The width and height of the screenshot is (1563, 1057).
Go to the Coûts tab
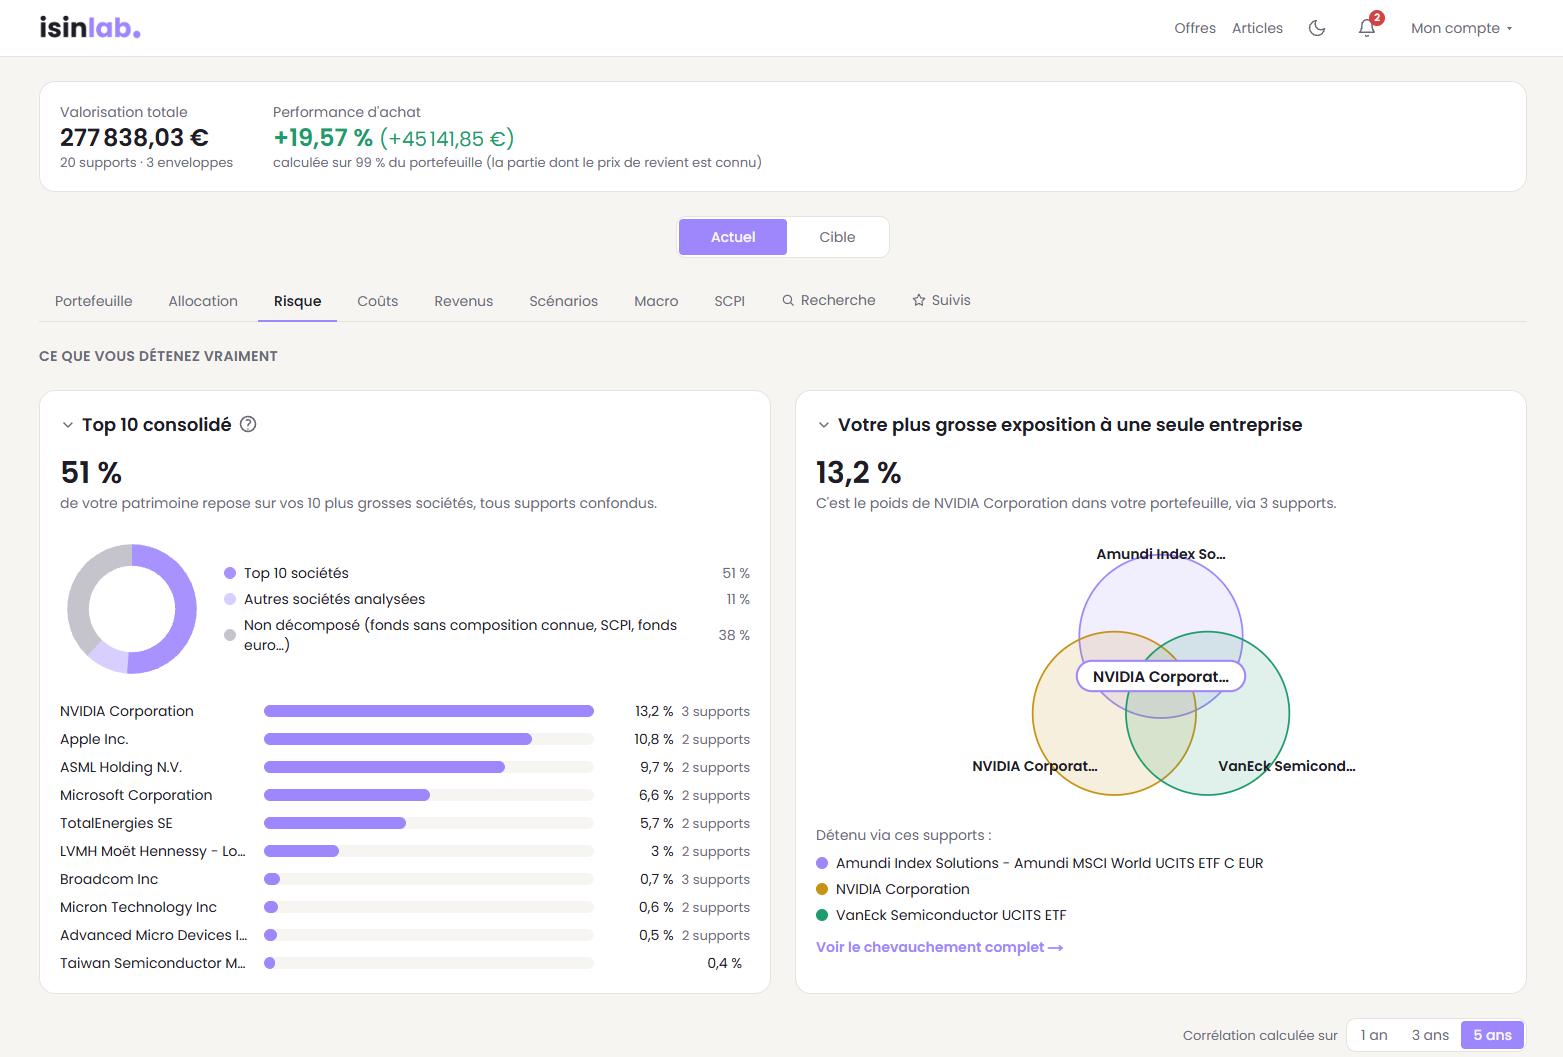click(378, 301)
